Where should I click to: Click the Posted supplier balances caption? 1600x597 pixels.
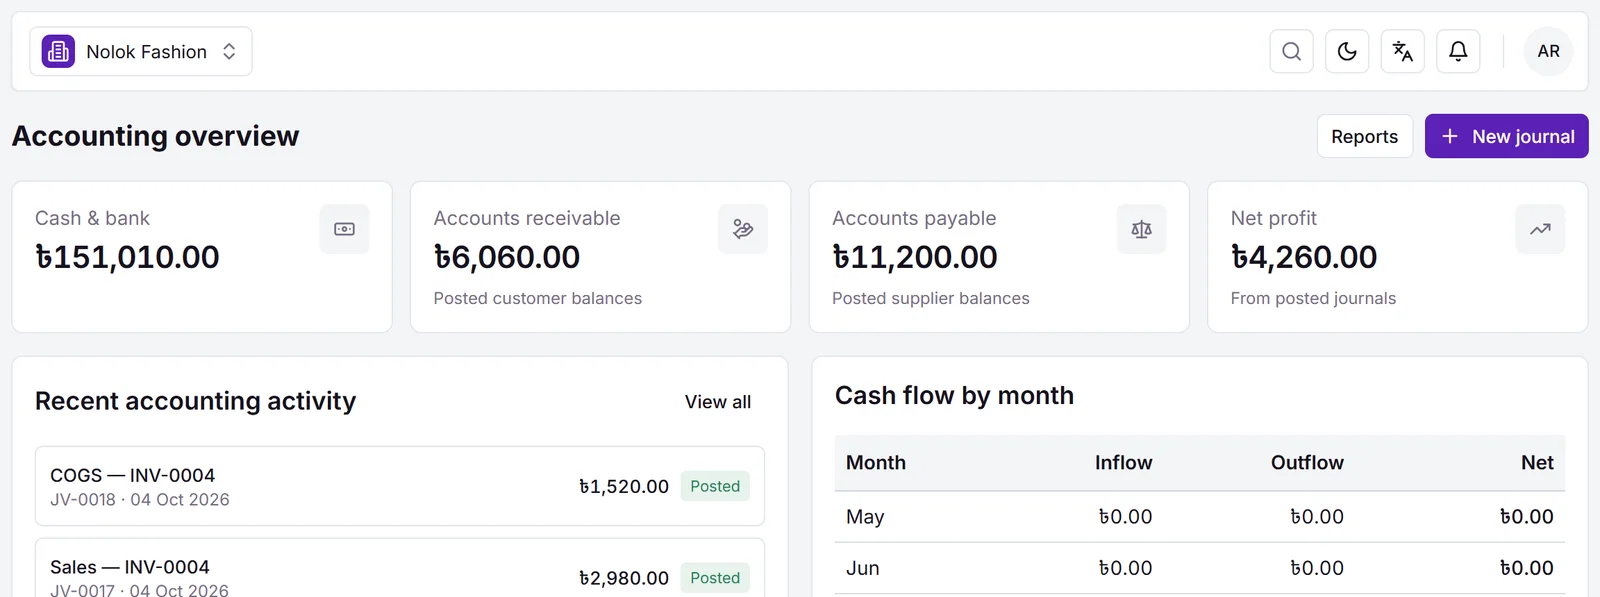coord(931,298)
